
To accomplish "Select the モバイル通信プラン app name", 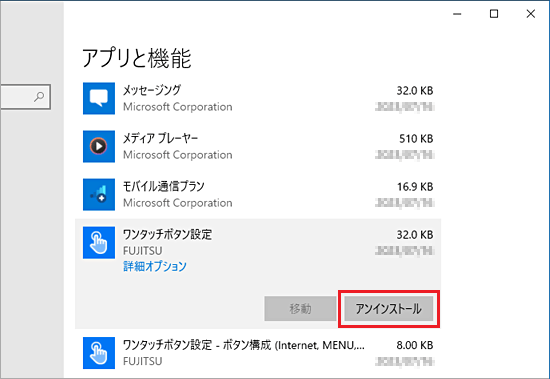I will pos(163,186).
